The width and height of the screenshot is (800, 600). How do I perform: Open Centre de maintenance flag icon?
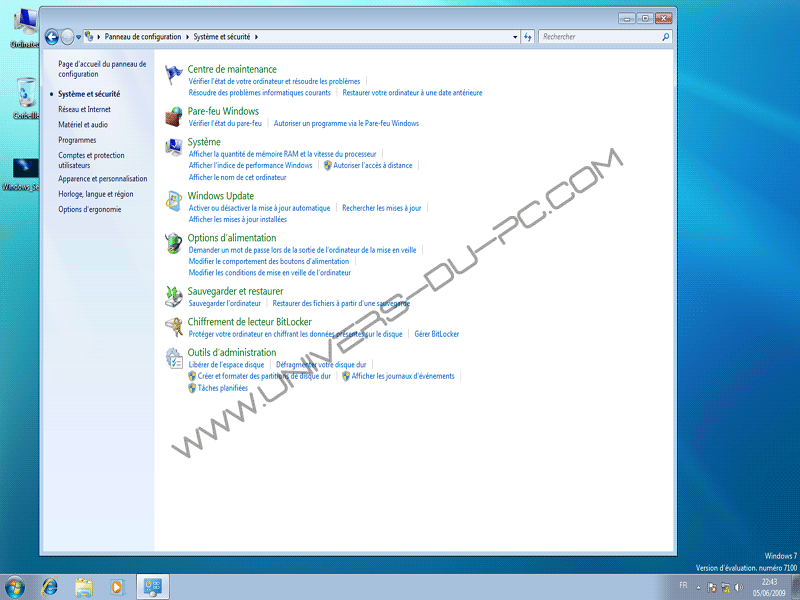(173, 74)
